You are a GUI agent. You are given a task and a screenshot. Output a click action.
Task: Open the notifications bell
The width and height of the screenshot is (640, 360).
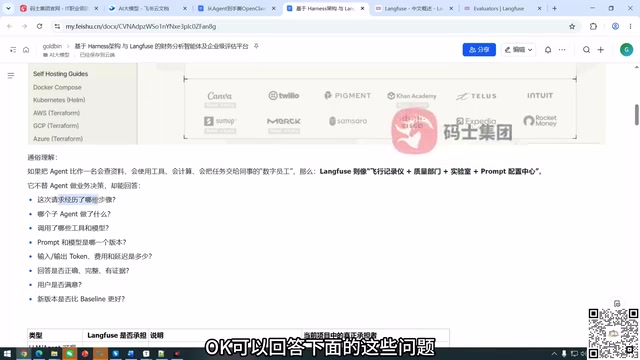point(548,50)
